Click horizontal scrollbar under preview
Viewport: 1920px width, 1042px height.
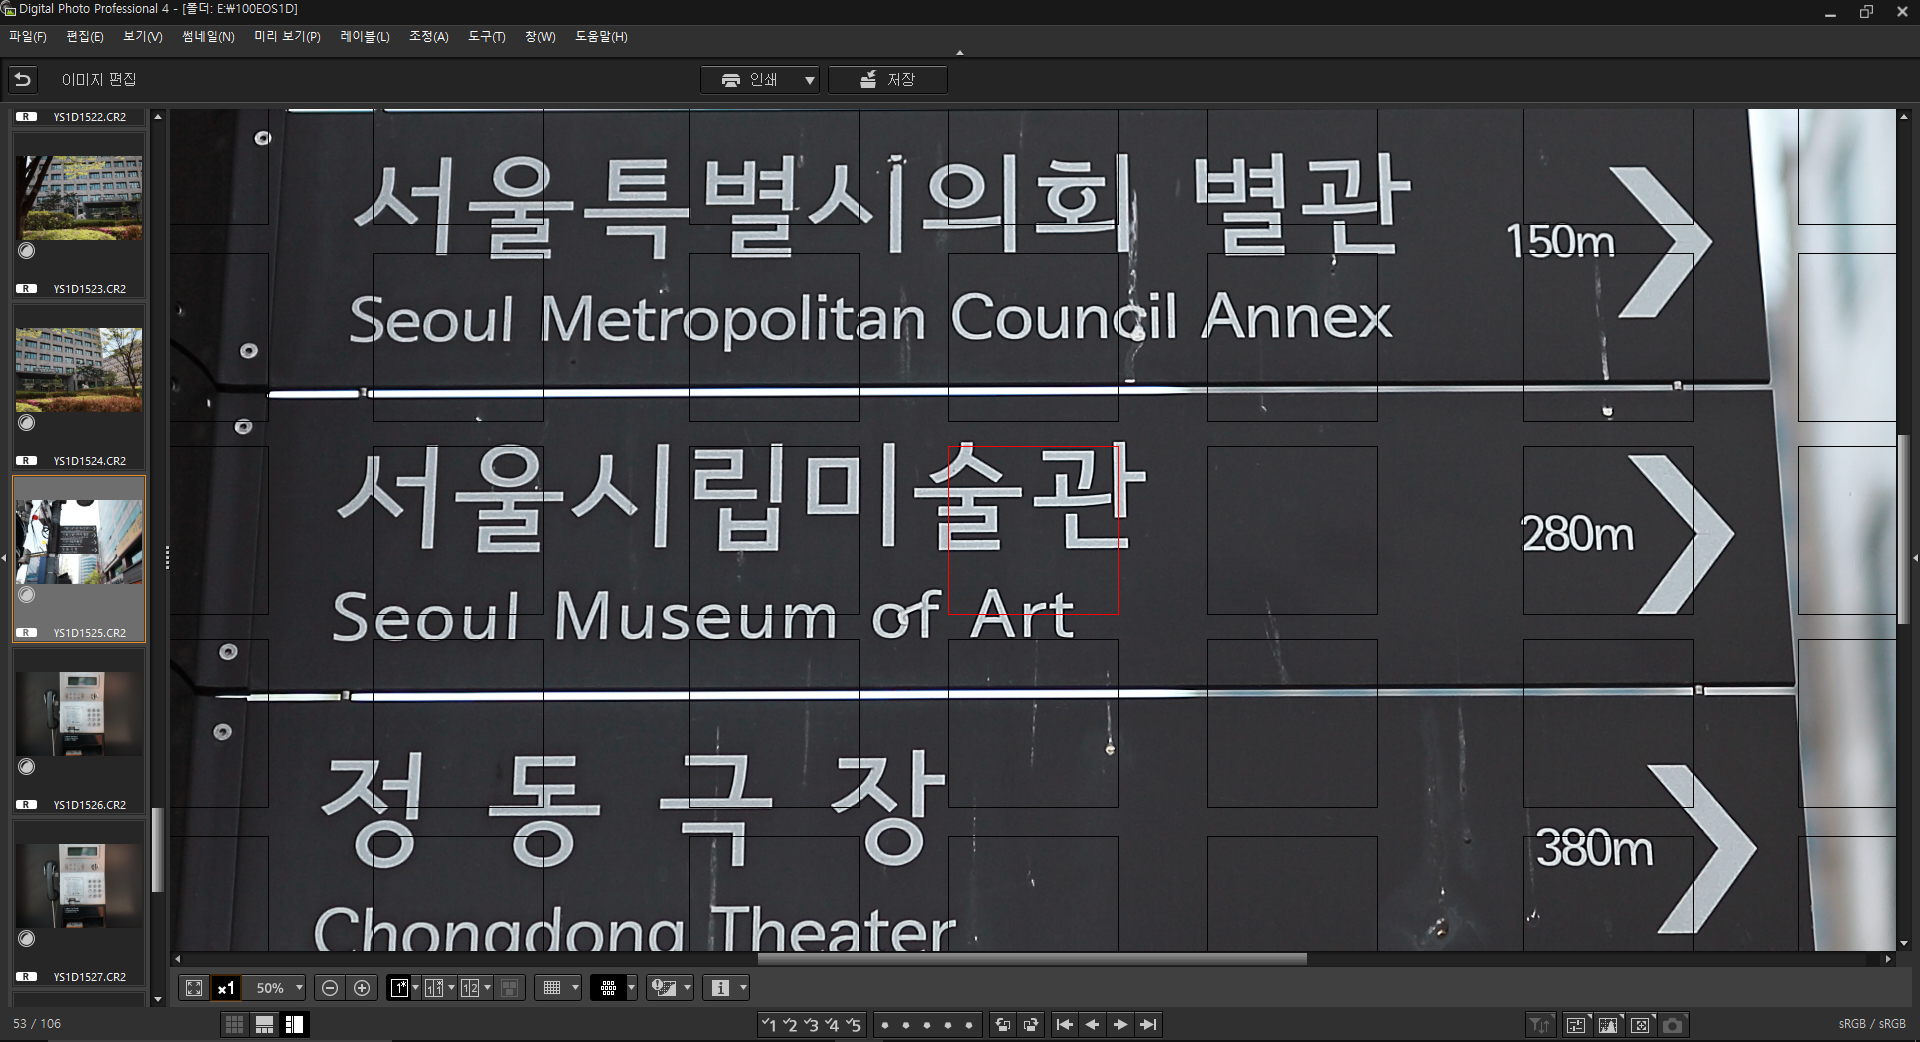(1032, 959)
